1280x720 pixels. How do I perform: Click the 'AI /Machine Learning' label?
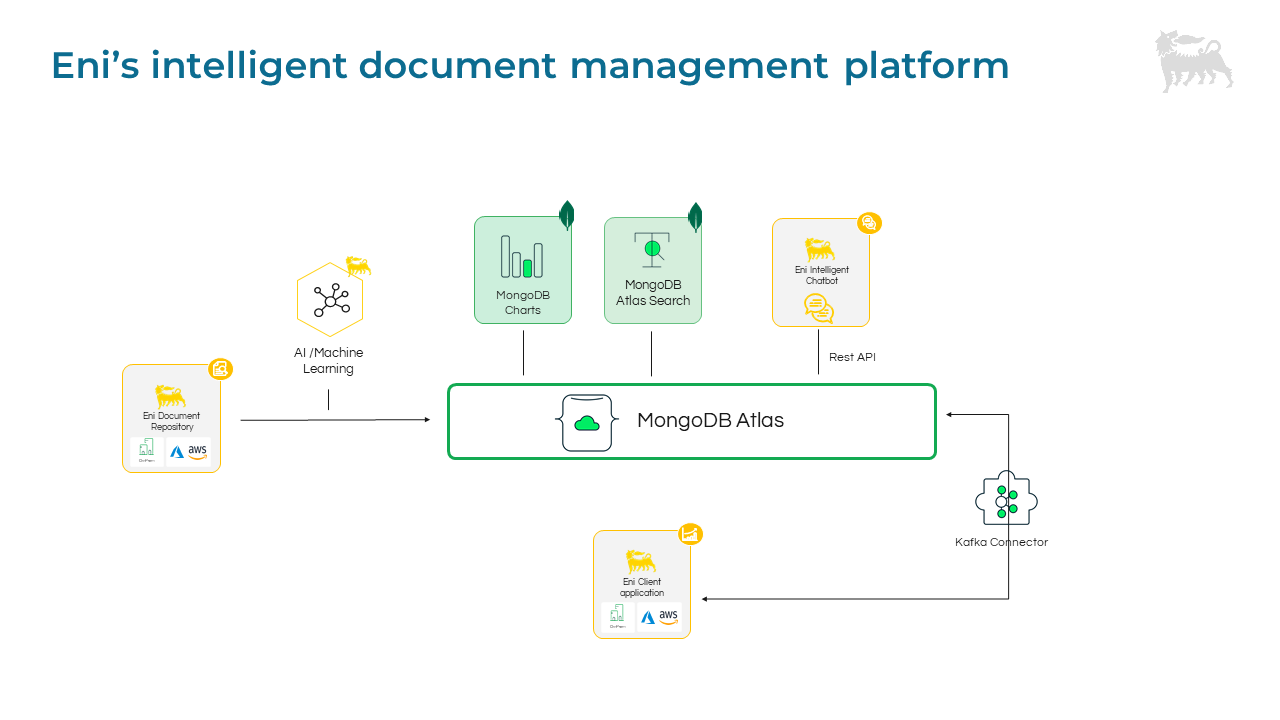click(329, 361)
